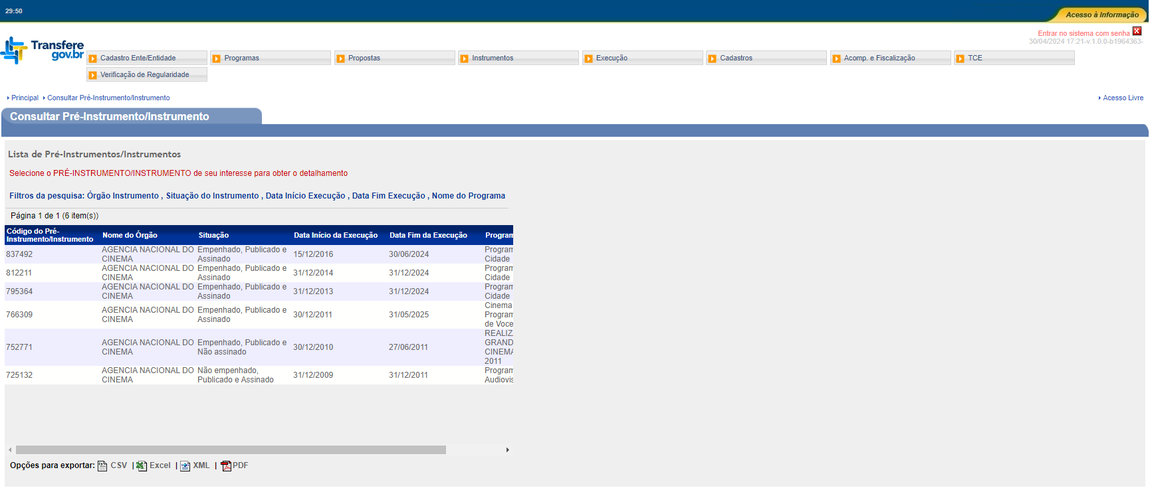The width and height of the screenshot is (1150, 490).
Task: Select instrument row with code 837492
Action: [20, 254]
